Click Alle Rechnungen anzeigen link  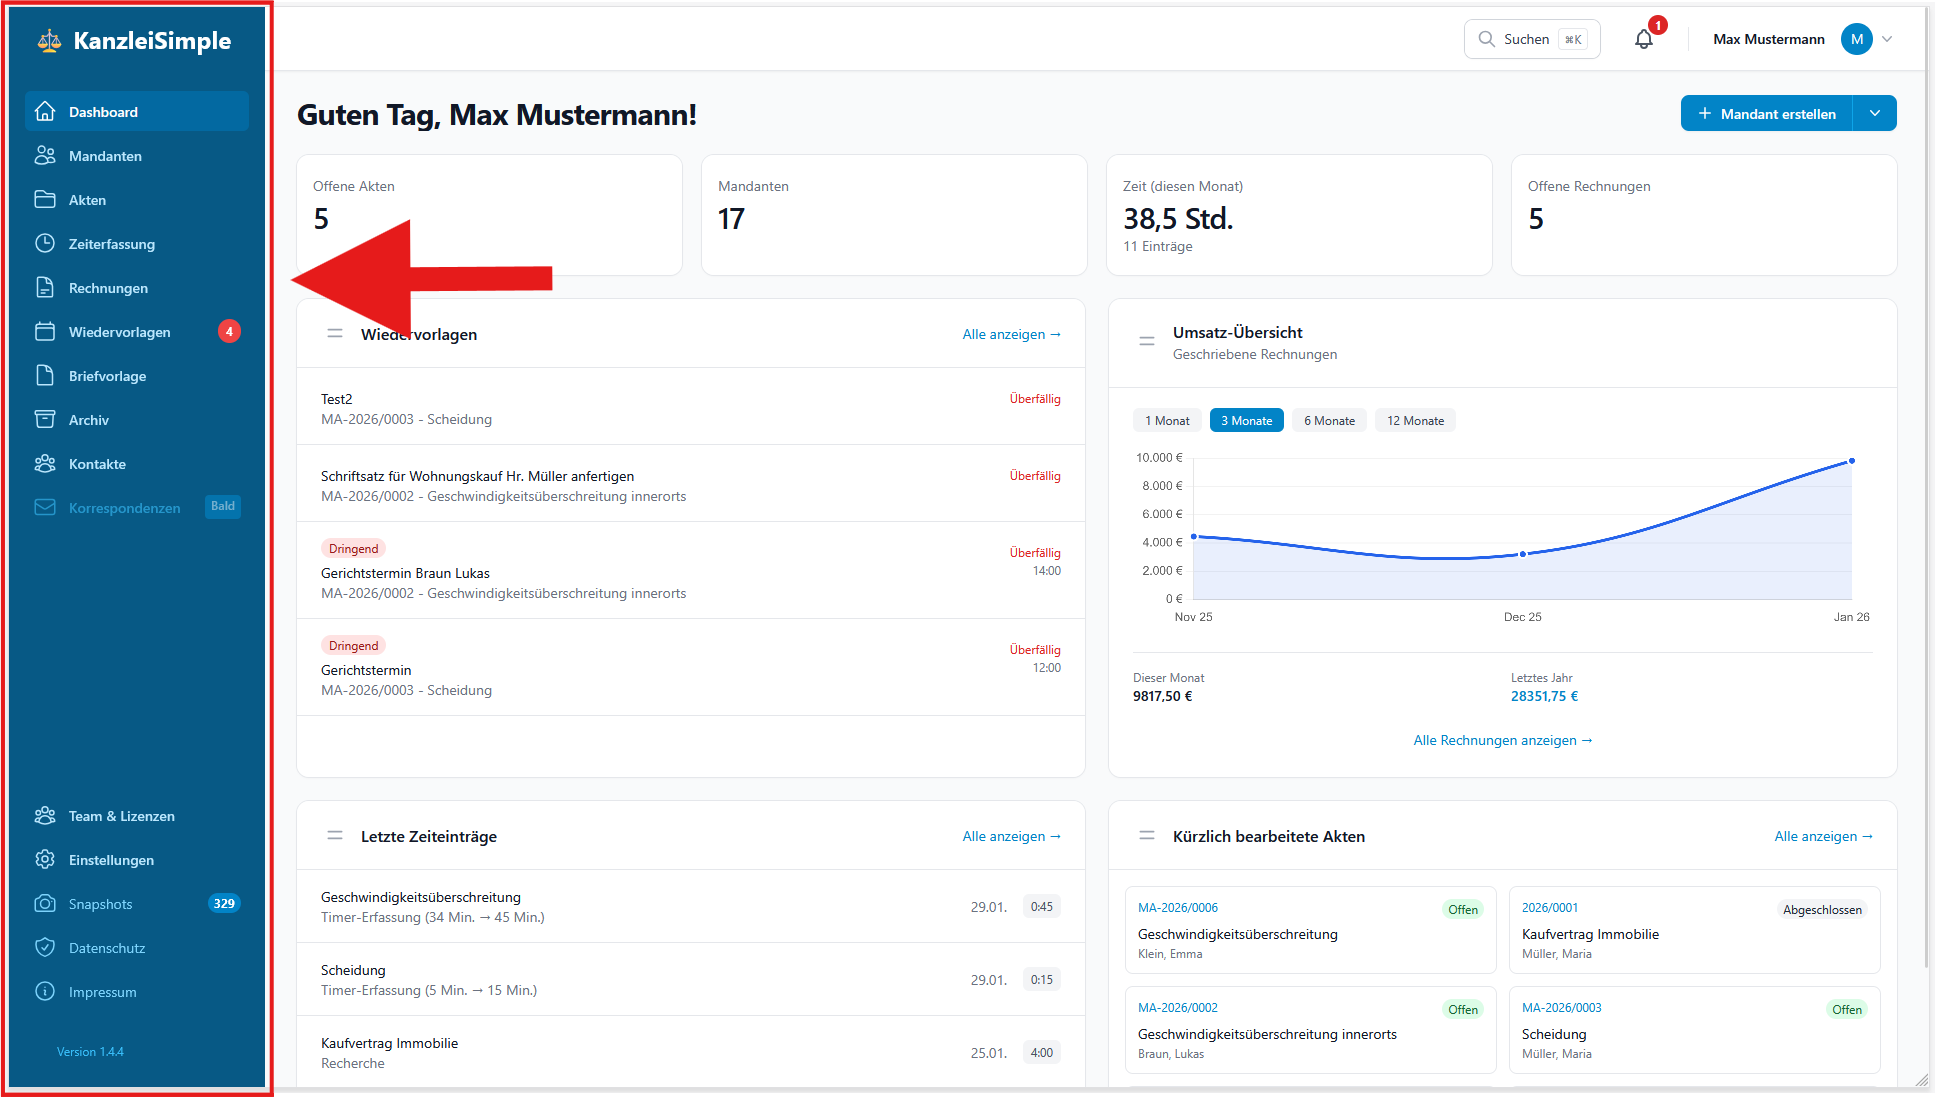coord(1502,740)
